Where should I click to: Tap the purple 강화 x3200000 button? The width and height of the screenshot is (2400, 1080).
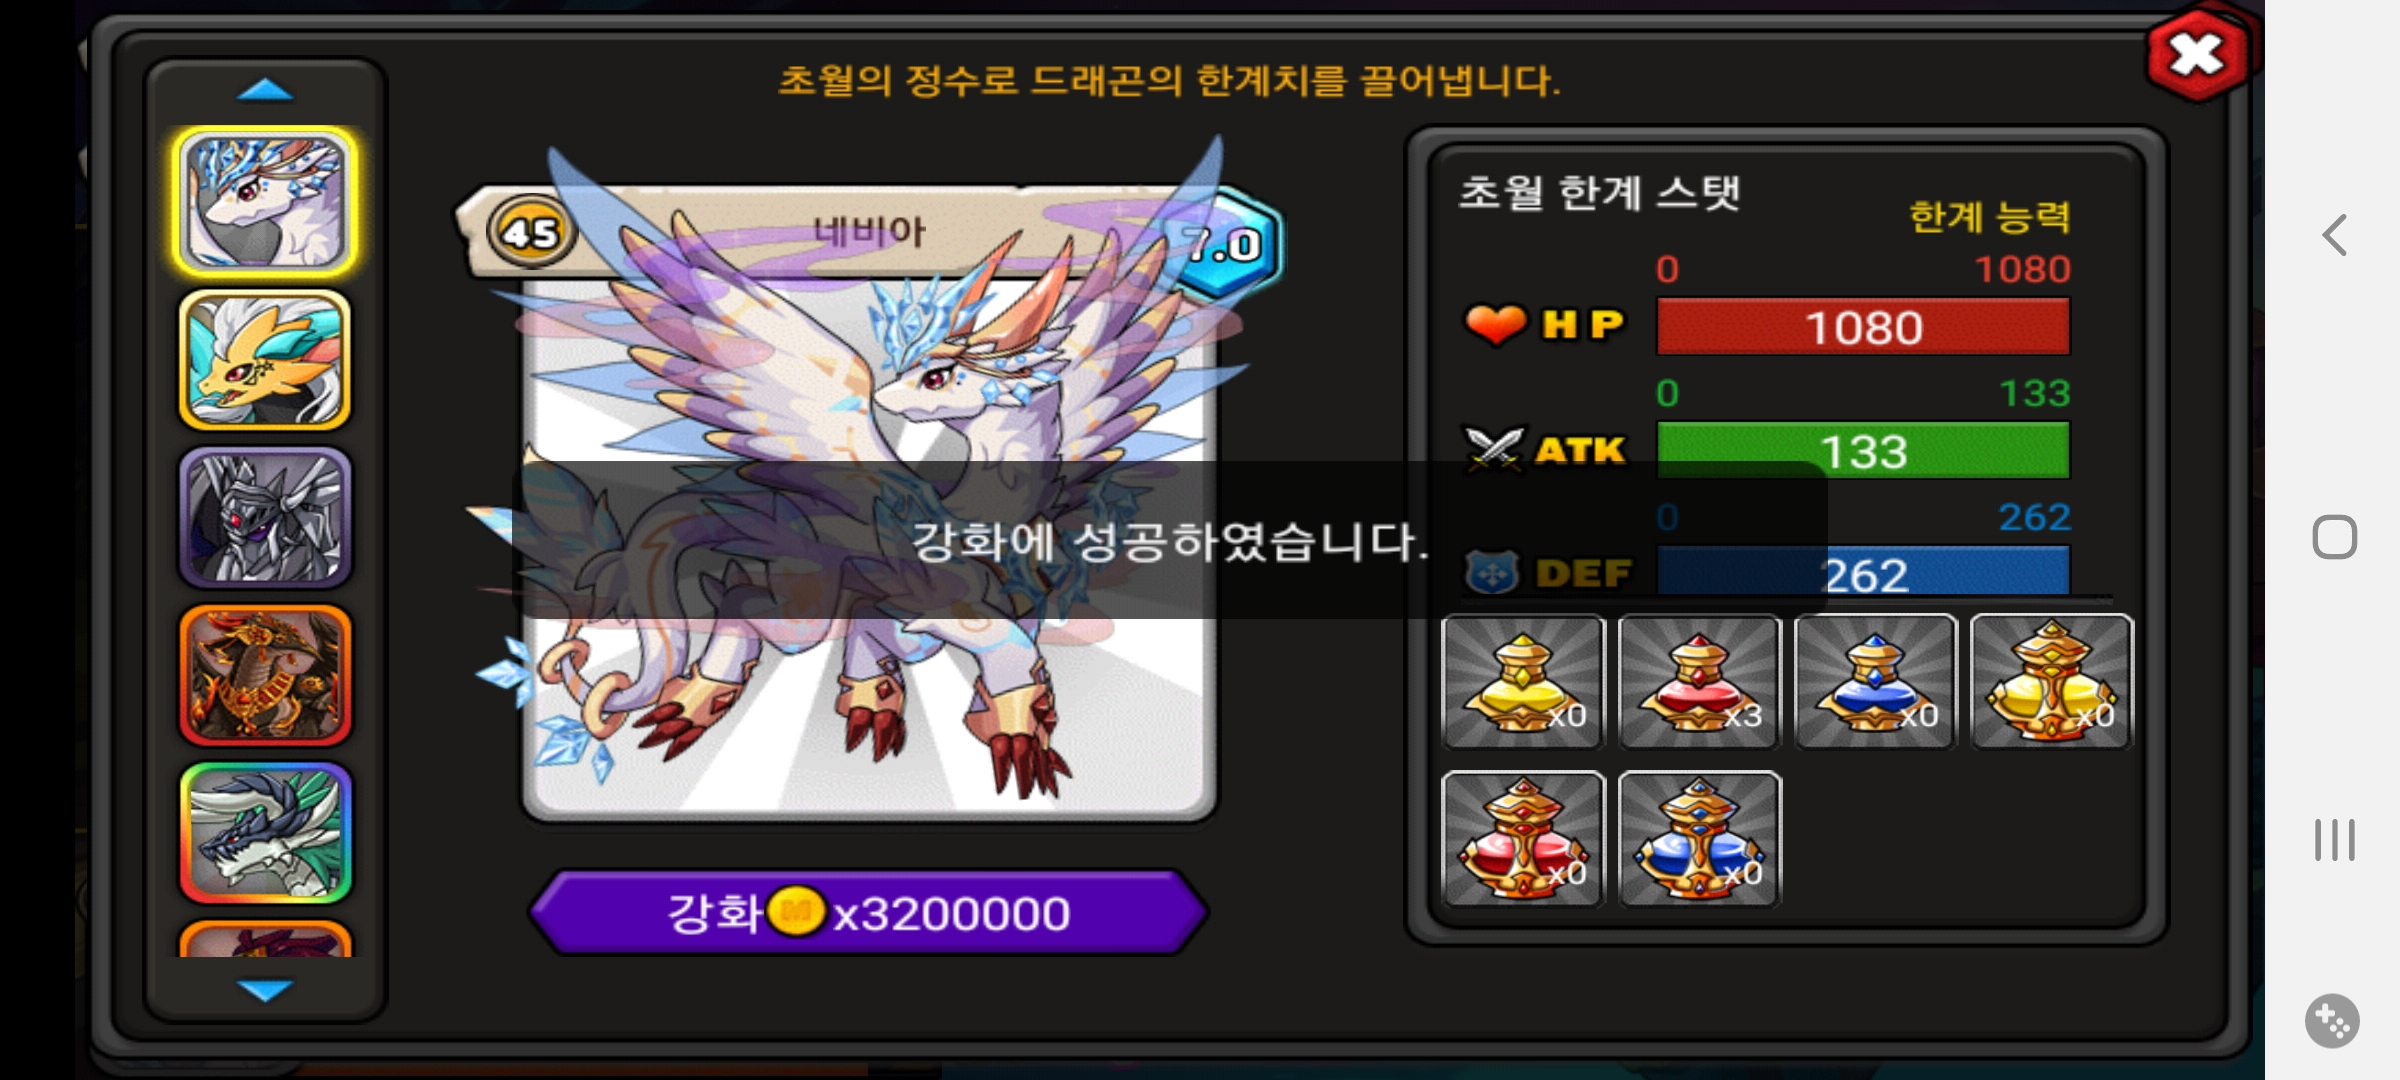pos(869,913)
